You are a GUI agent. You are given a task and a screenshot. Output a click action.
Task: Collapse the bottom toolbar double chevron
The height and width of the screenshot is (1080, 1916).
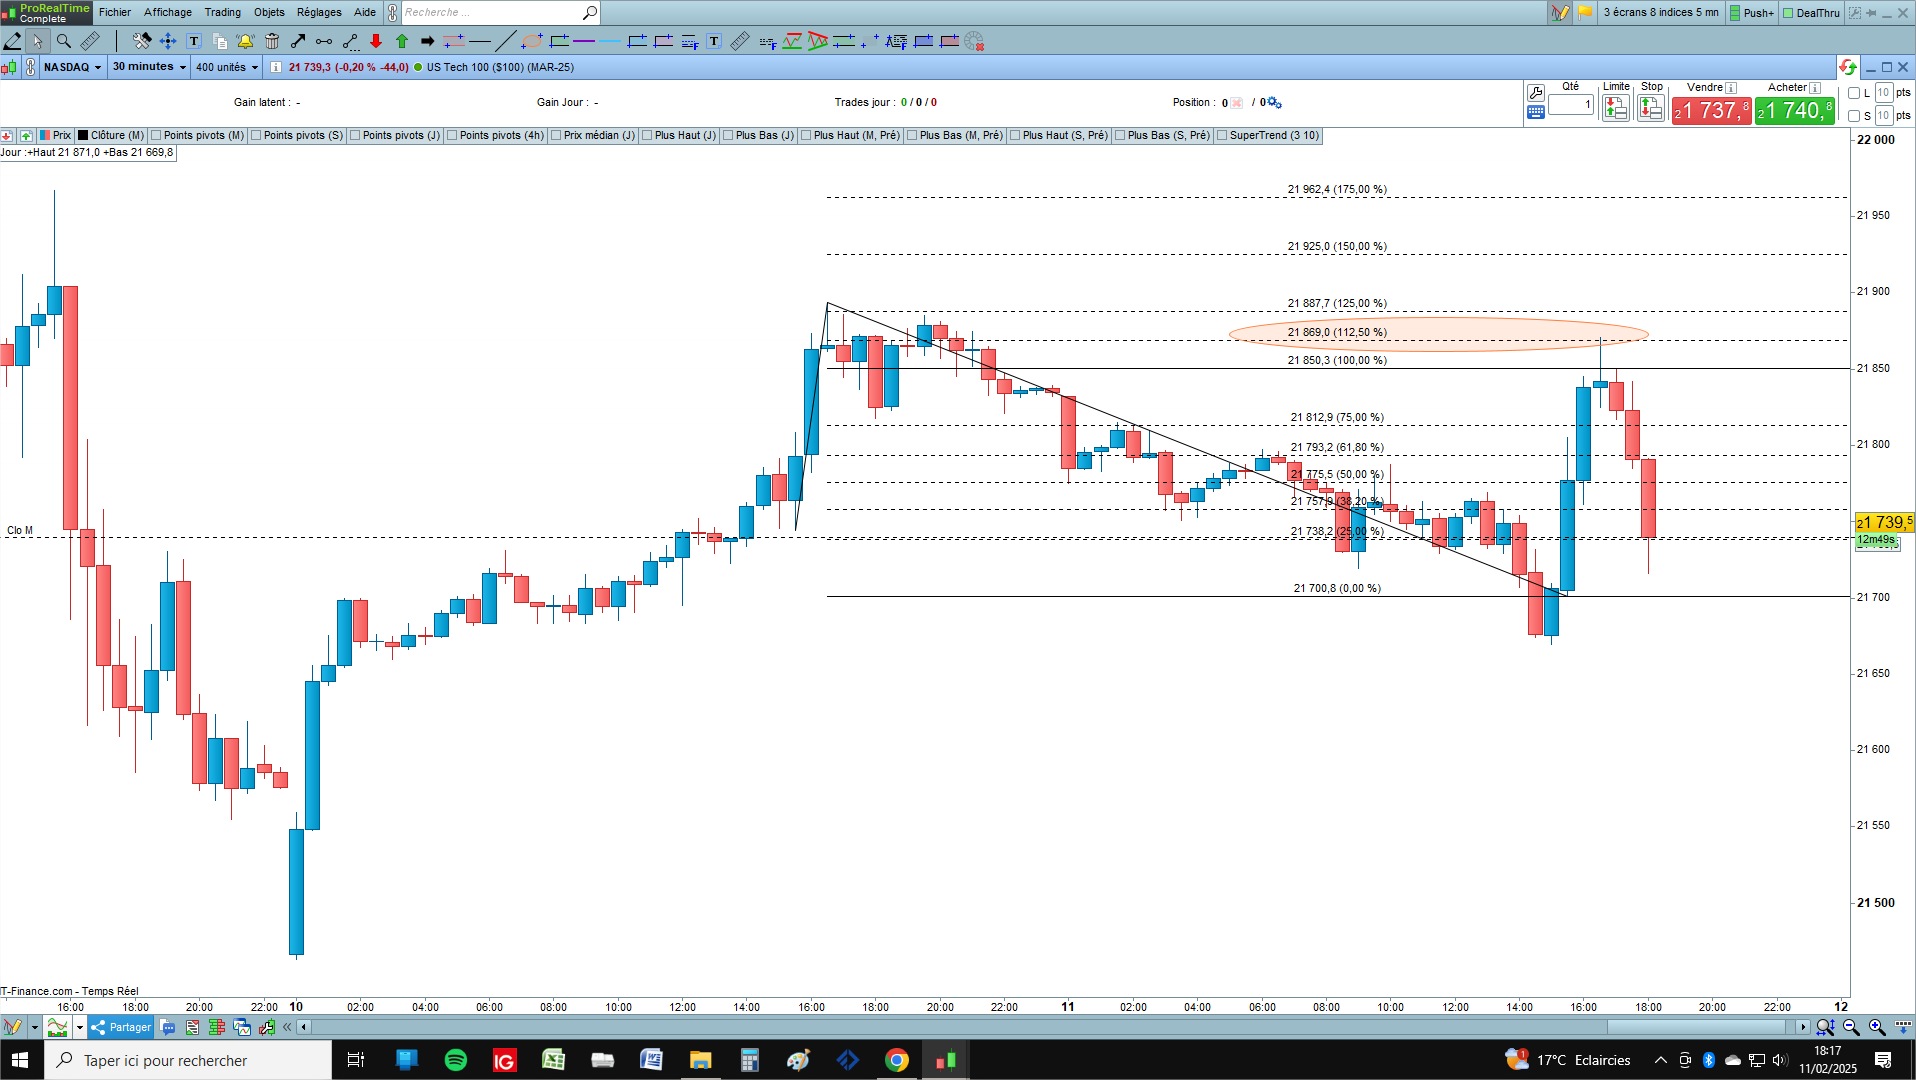(287, 1027)
